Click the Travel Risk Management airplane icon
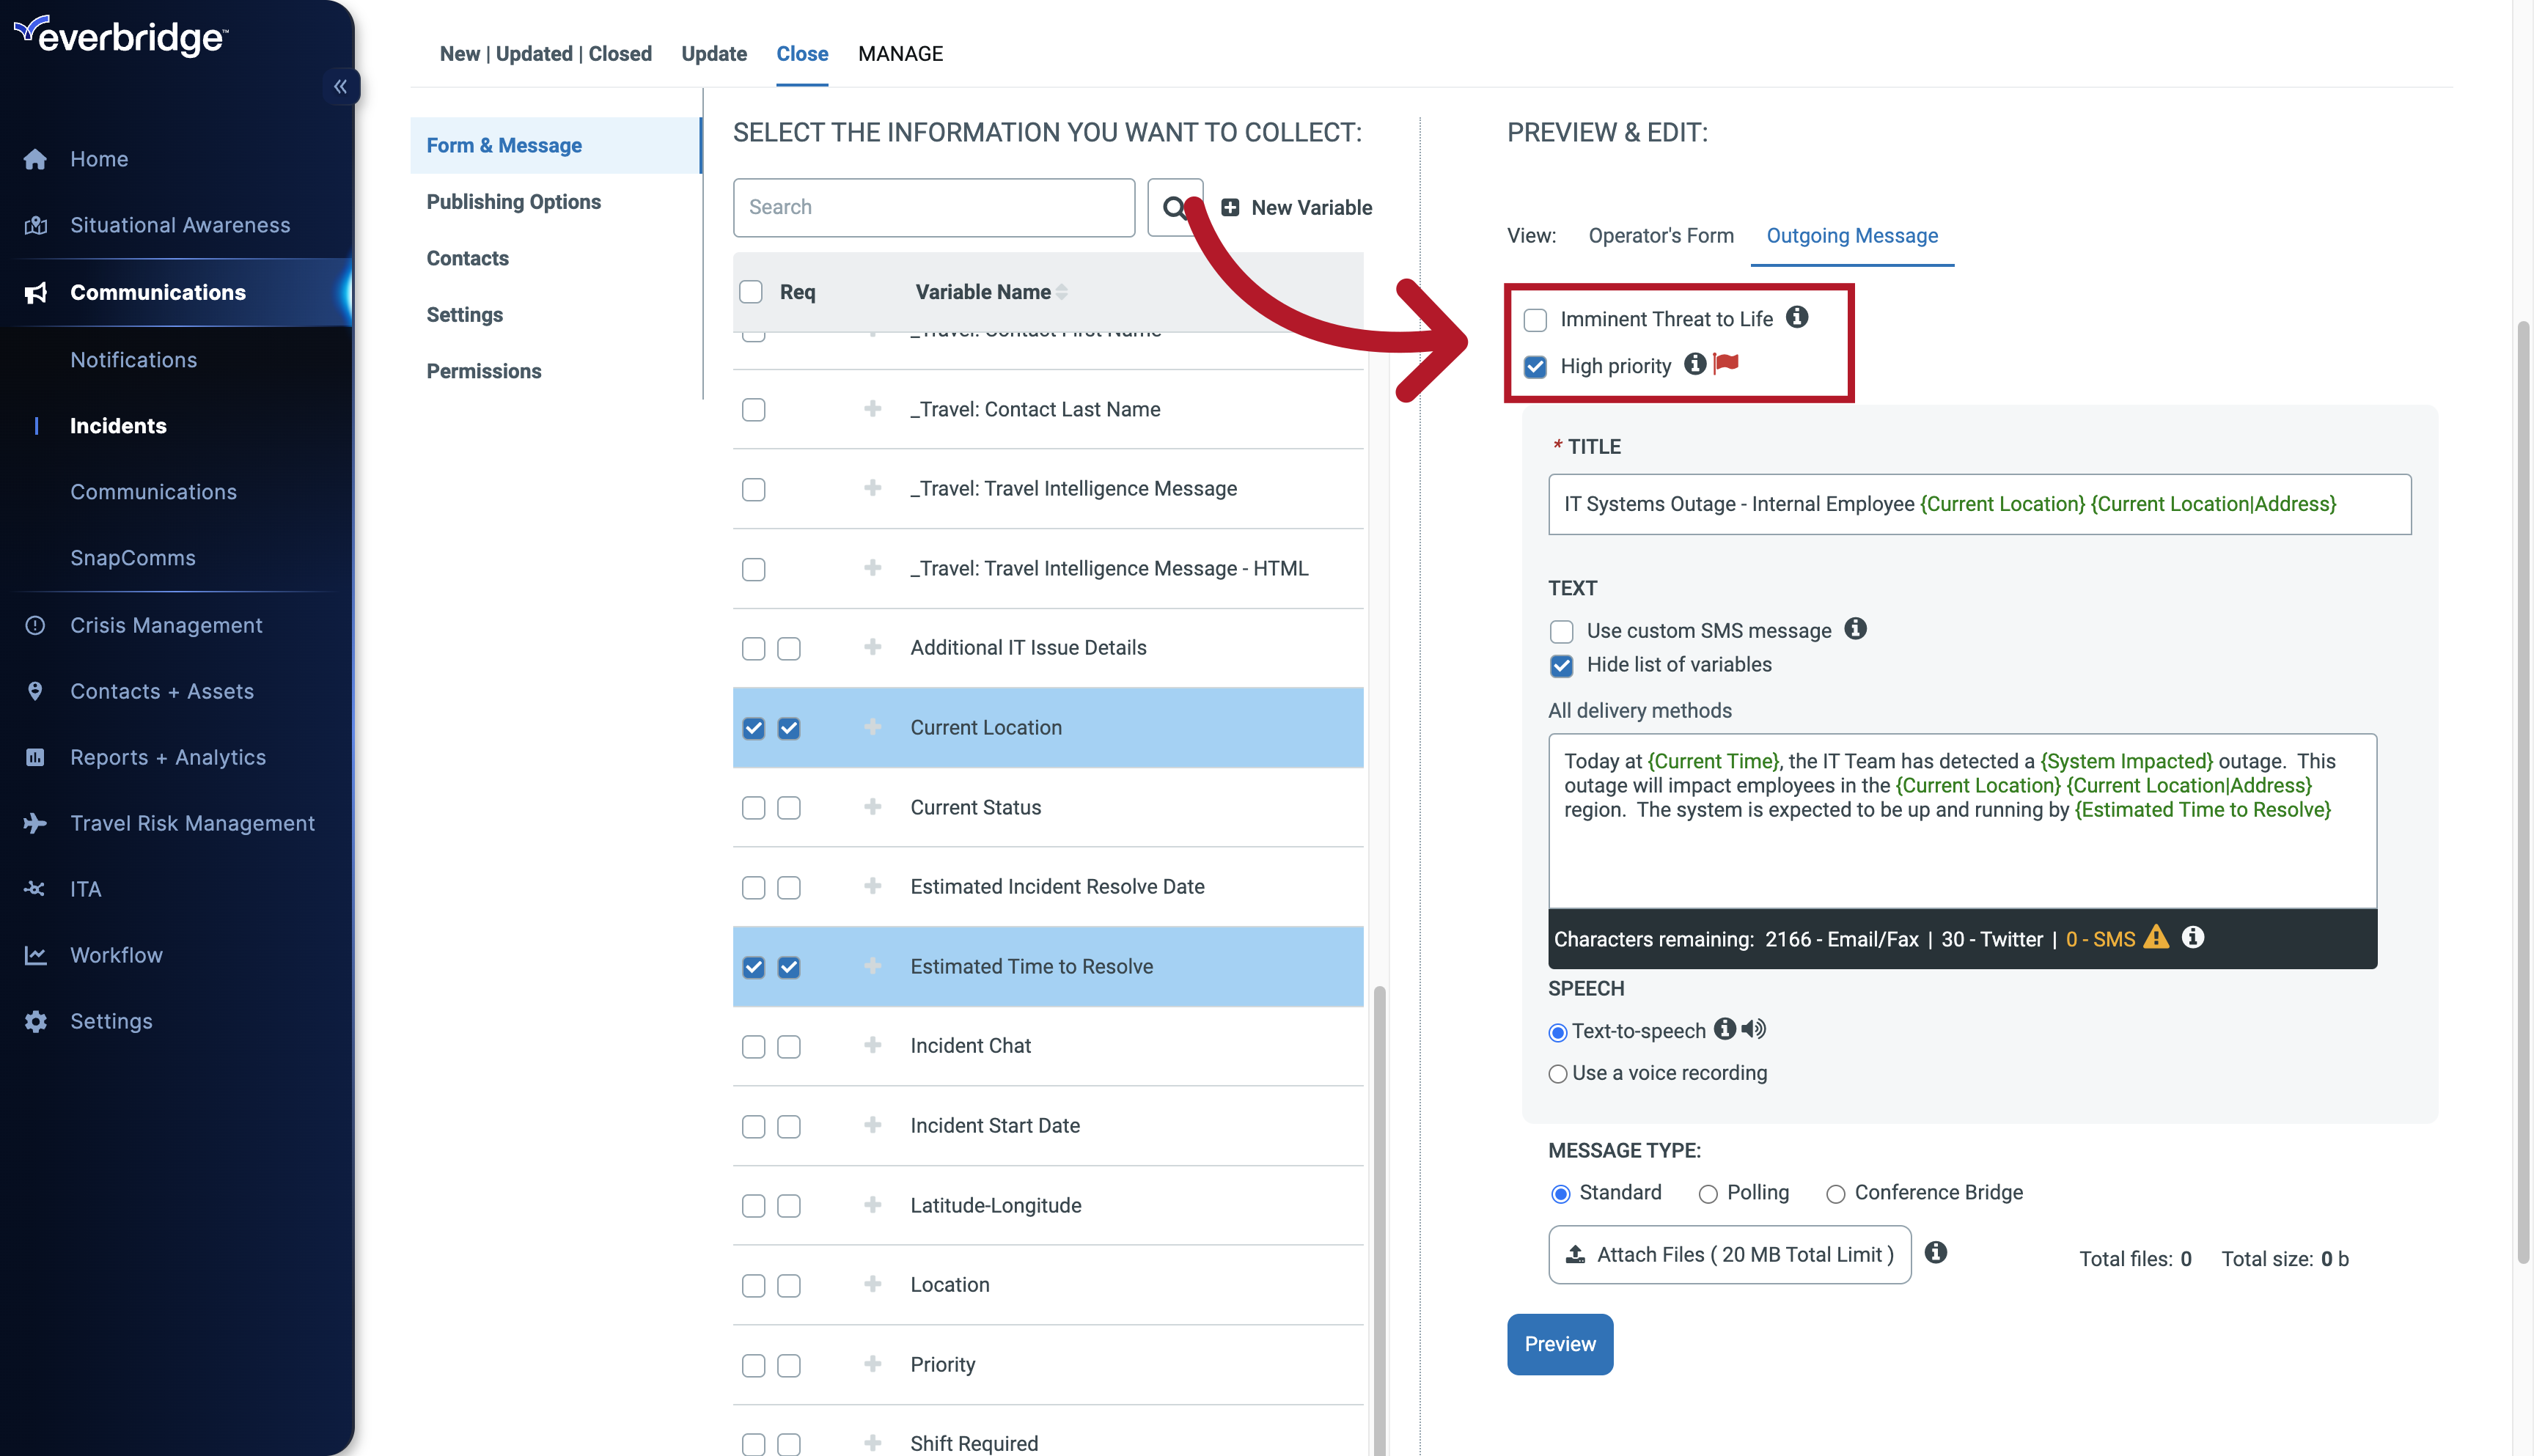Screen dimensions: 2534x1456 [x=35, y=823]
